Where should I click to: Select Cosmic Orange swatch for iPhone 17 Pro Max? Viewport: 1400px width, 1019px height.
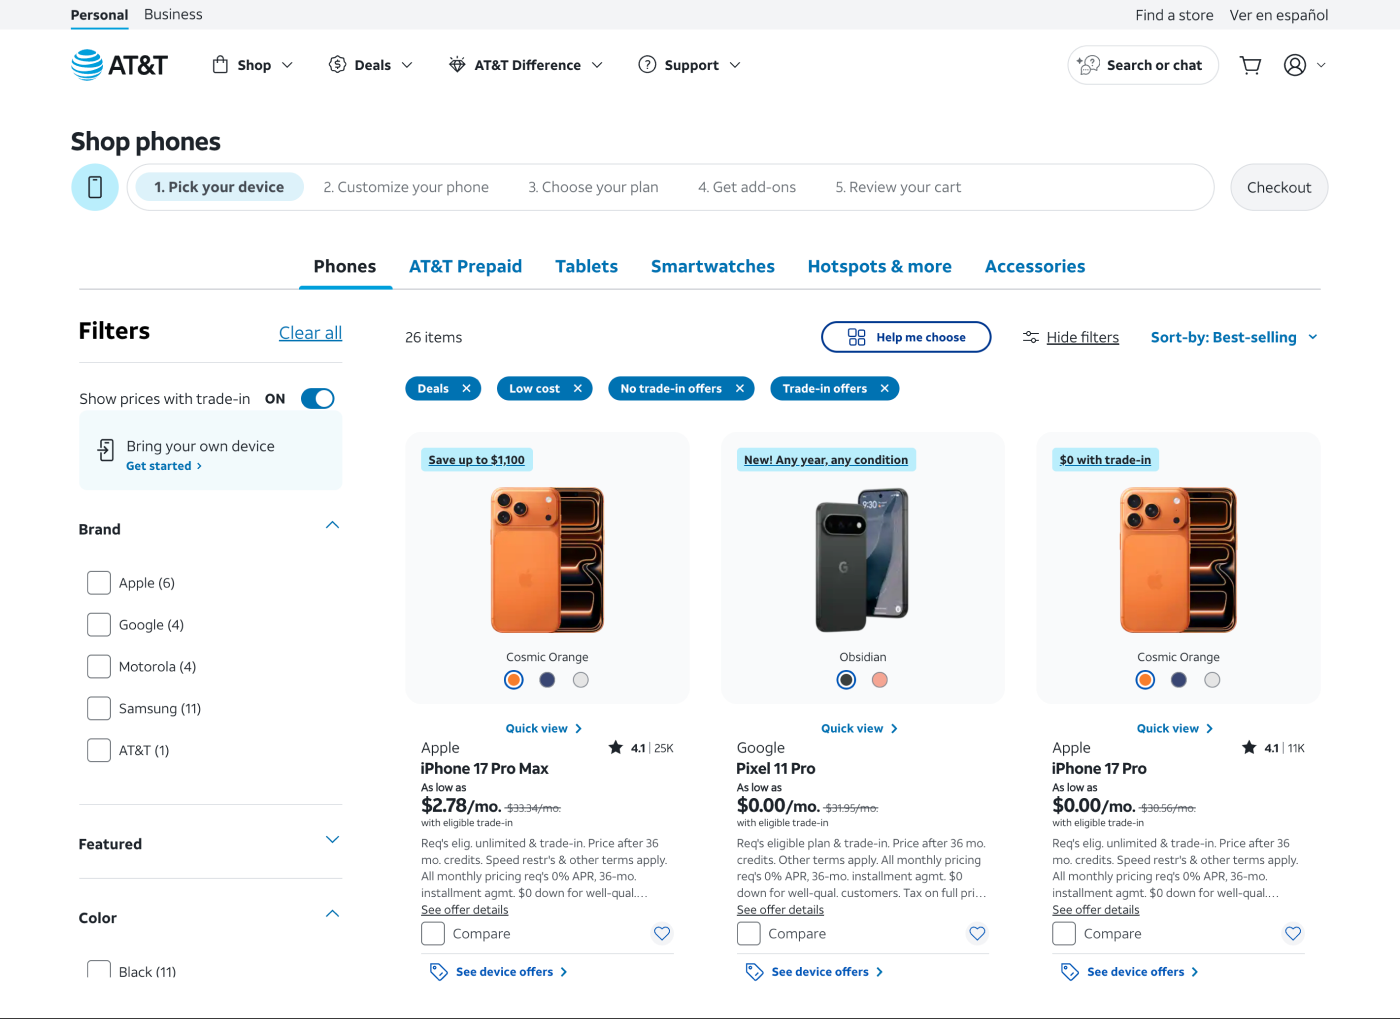514,680
